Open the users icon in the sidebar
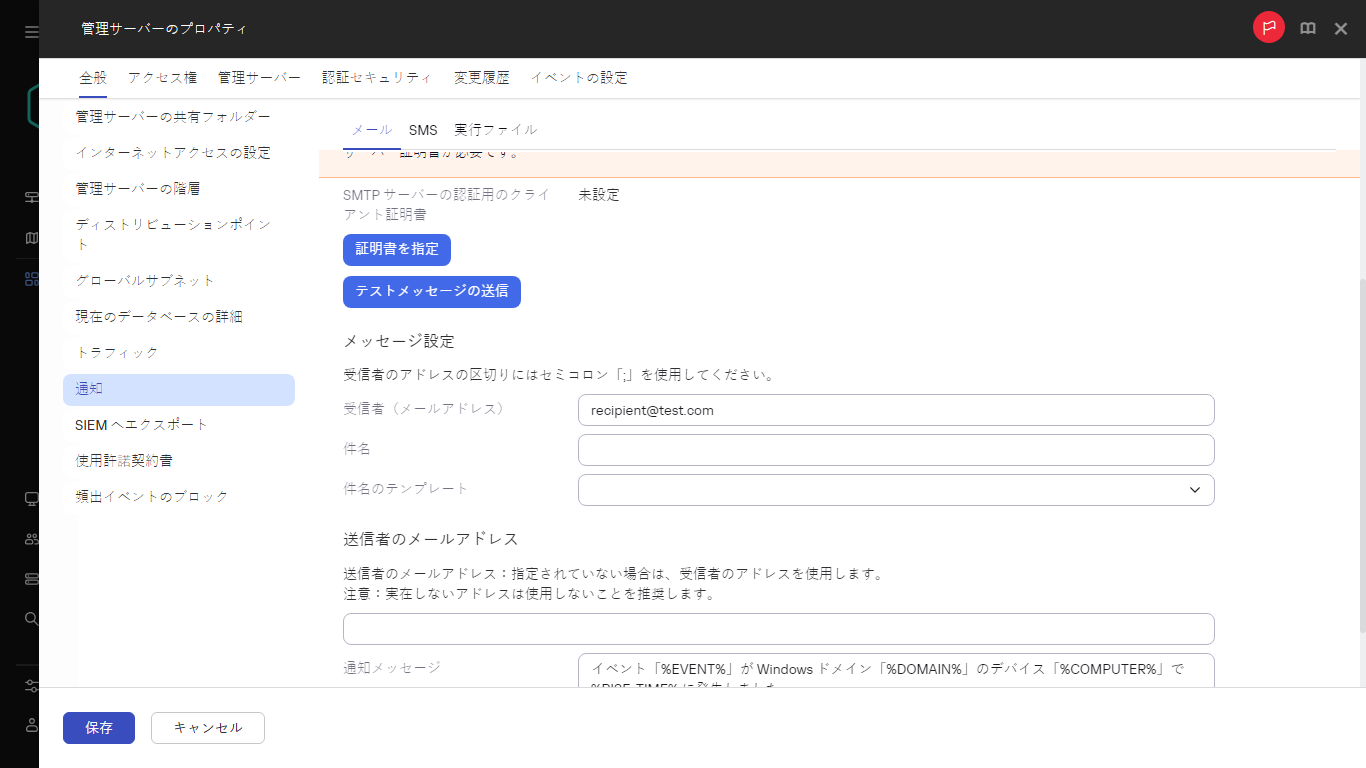Viewport: 1366px width, 768px height. (30, 539)
